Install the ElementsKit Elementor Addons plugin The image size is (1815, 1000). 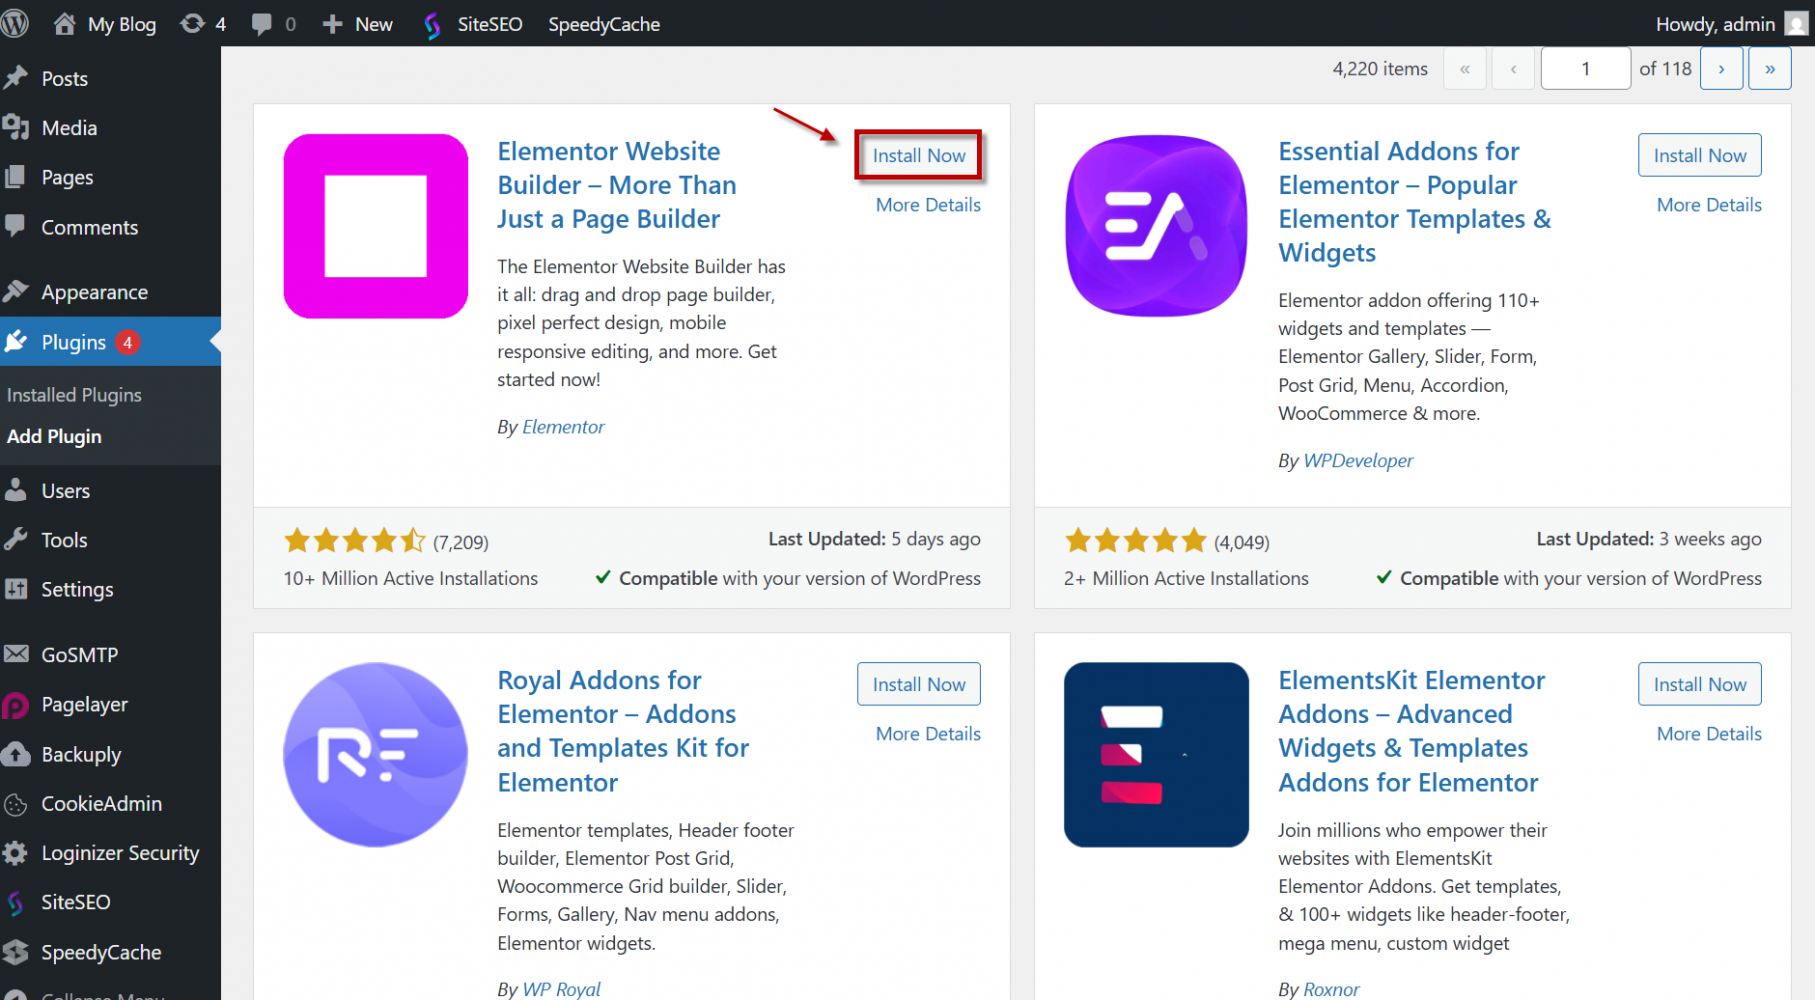[x=1699, y=685]
